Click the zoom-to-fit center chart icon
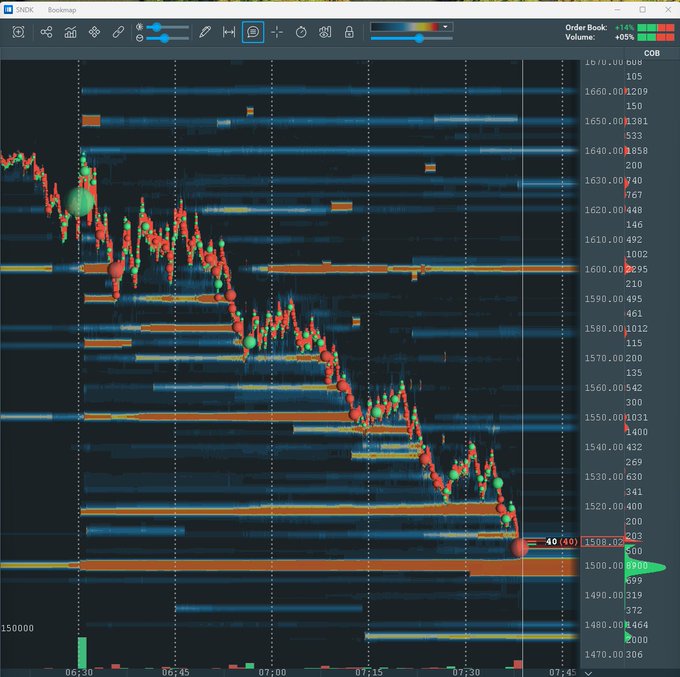The image size is (680, 677). coord(18,32)
